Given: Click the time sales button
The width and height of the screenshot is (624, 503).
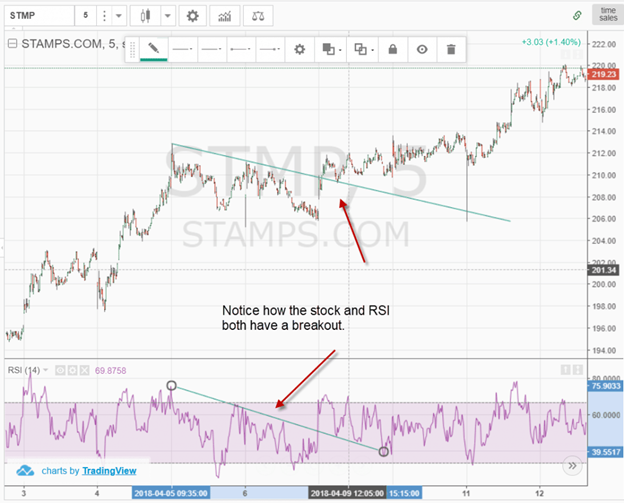Looking at the screenshot, I should click(608, 14).
